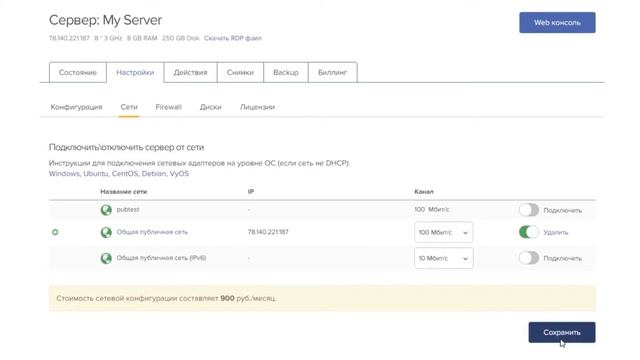Open the CentOS instructions link
The height and width of the screenshot is (360, 640).
coord(124,173)
